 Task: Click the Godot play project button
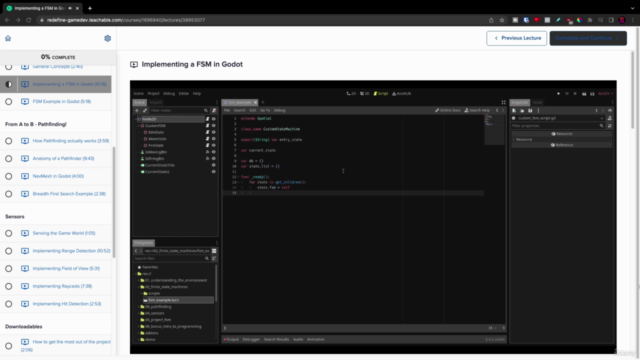558,94
